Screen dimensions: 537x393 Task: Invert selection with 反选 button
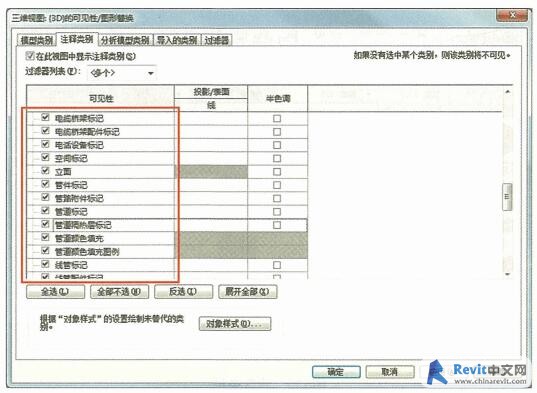(x=183, y=292)
